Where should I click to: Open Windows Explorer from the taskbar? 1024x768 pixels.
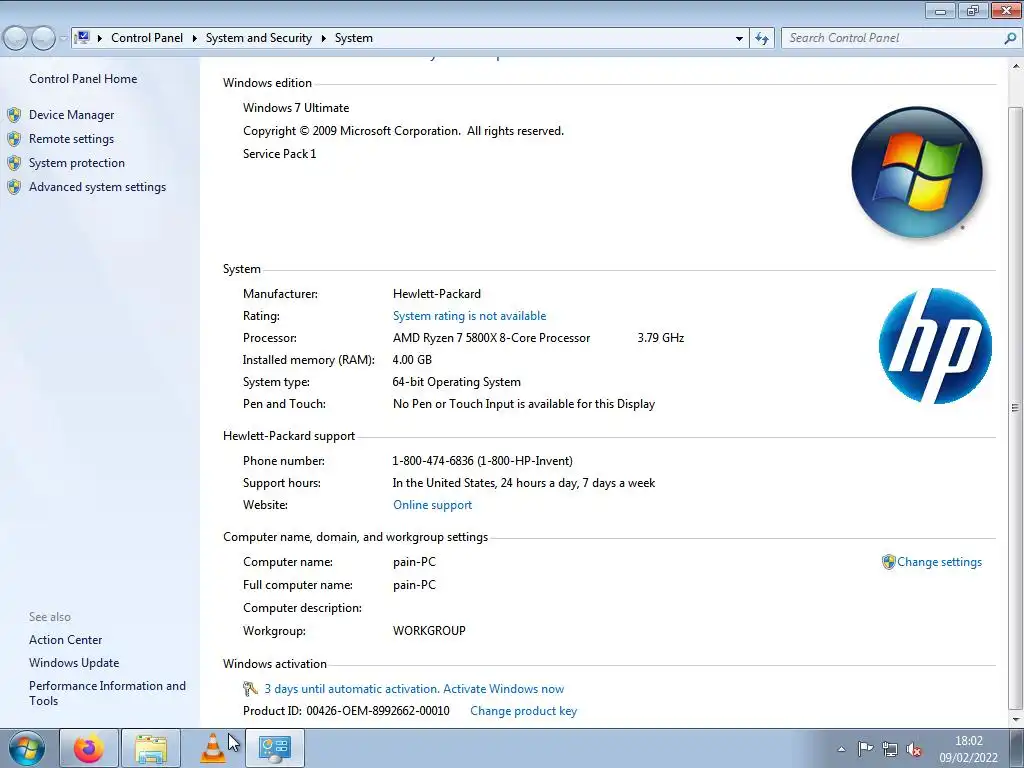[151, 748]
